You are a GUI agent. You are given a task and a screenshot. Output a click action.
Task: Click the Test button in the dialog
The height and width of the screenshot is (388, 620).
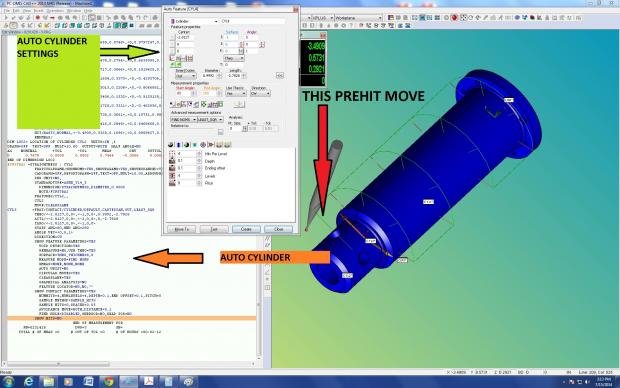214,229
